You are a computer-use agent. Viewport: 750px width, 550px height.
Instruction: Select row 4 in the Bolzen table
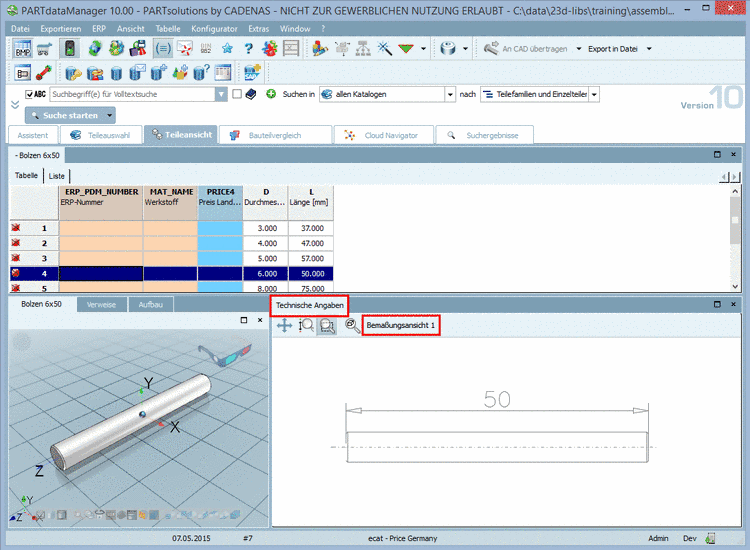pos(44,272)
